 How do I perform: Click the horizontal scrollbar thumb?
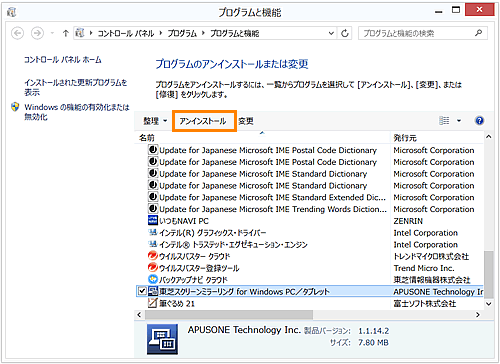[x=229, y=315]
